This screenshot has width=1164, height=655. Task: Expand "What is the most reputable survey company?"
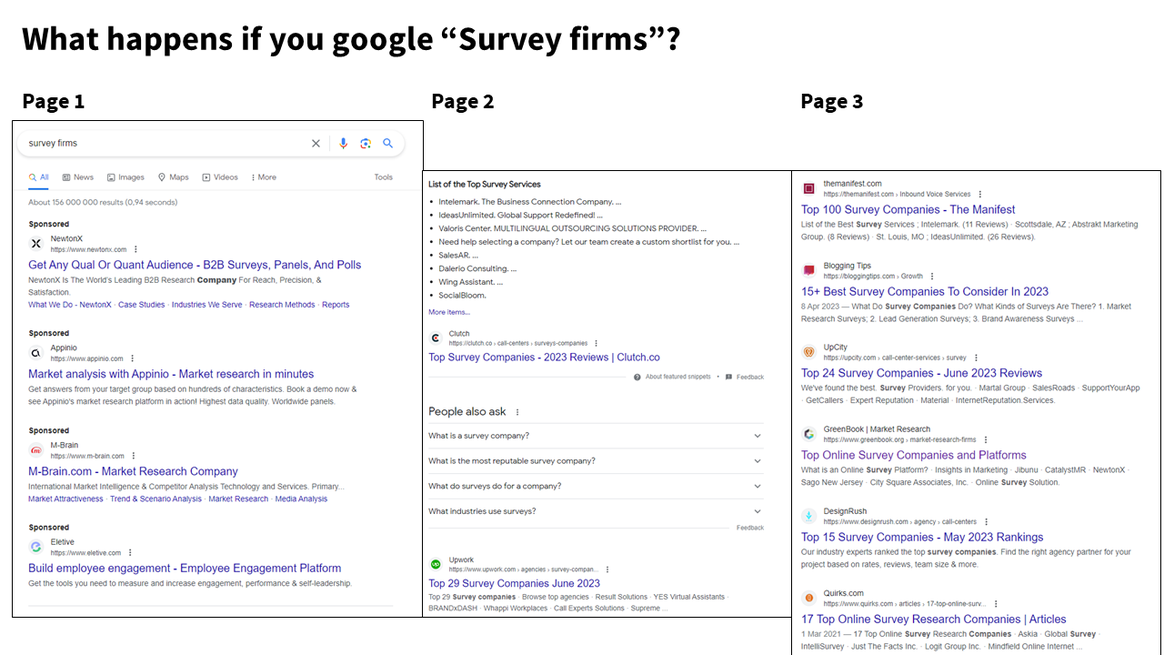tap(757, 461)
